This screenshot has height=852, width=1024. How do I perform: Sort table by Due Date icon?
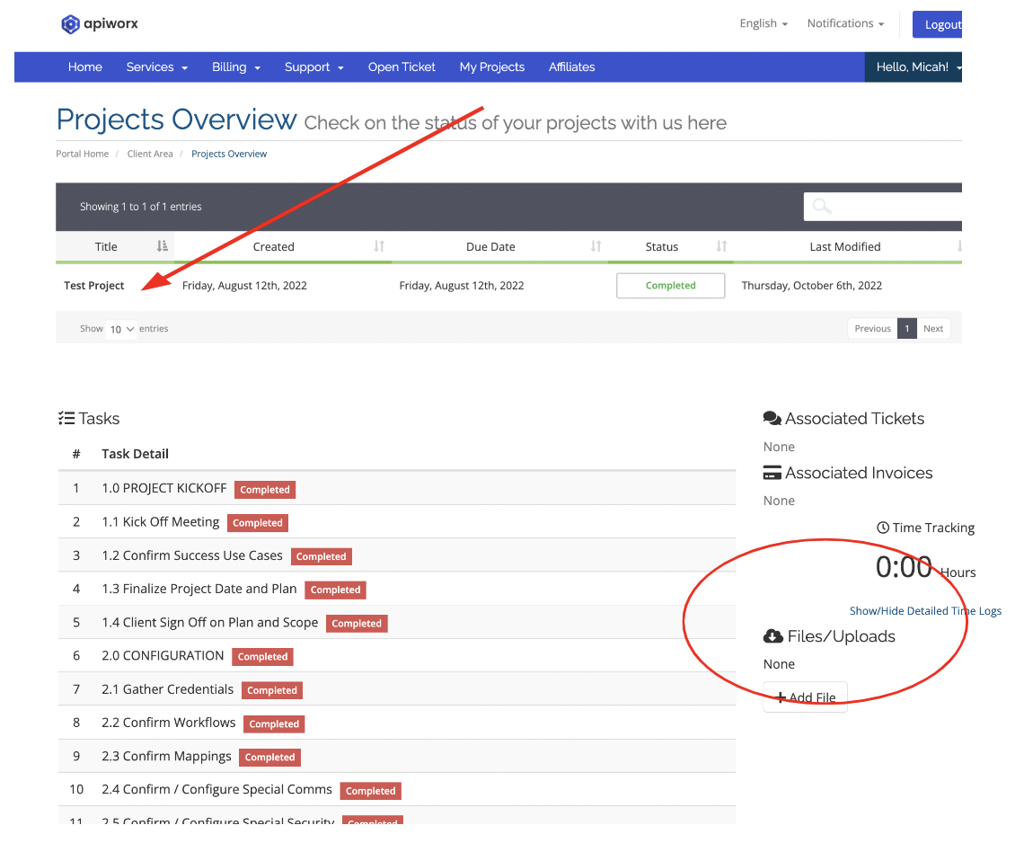coord(596,246)
